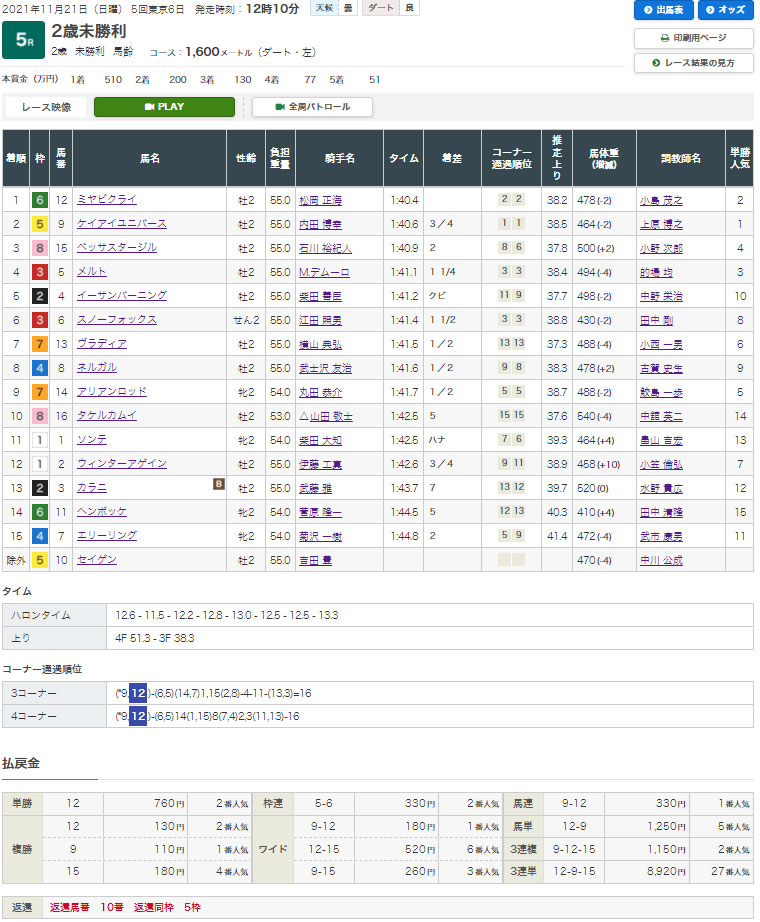Image resolution: width=760 pixels, height=922 pixels.
Task: Click the green 5R race number badge
Action: pyautogui.click(x=21, y=41)
